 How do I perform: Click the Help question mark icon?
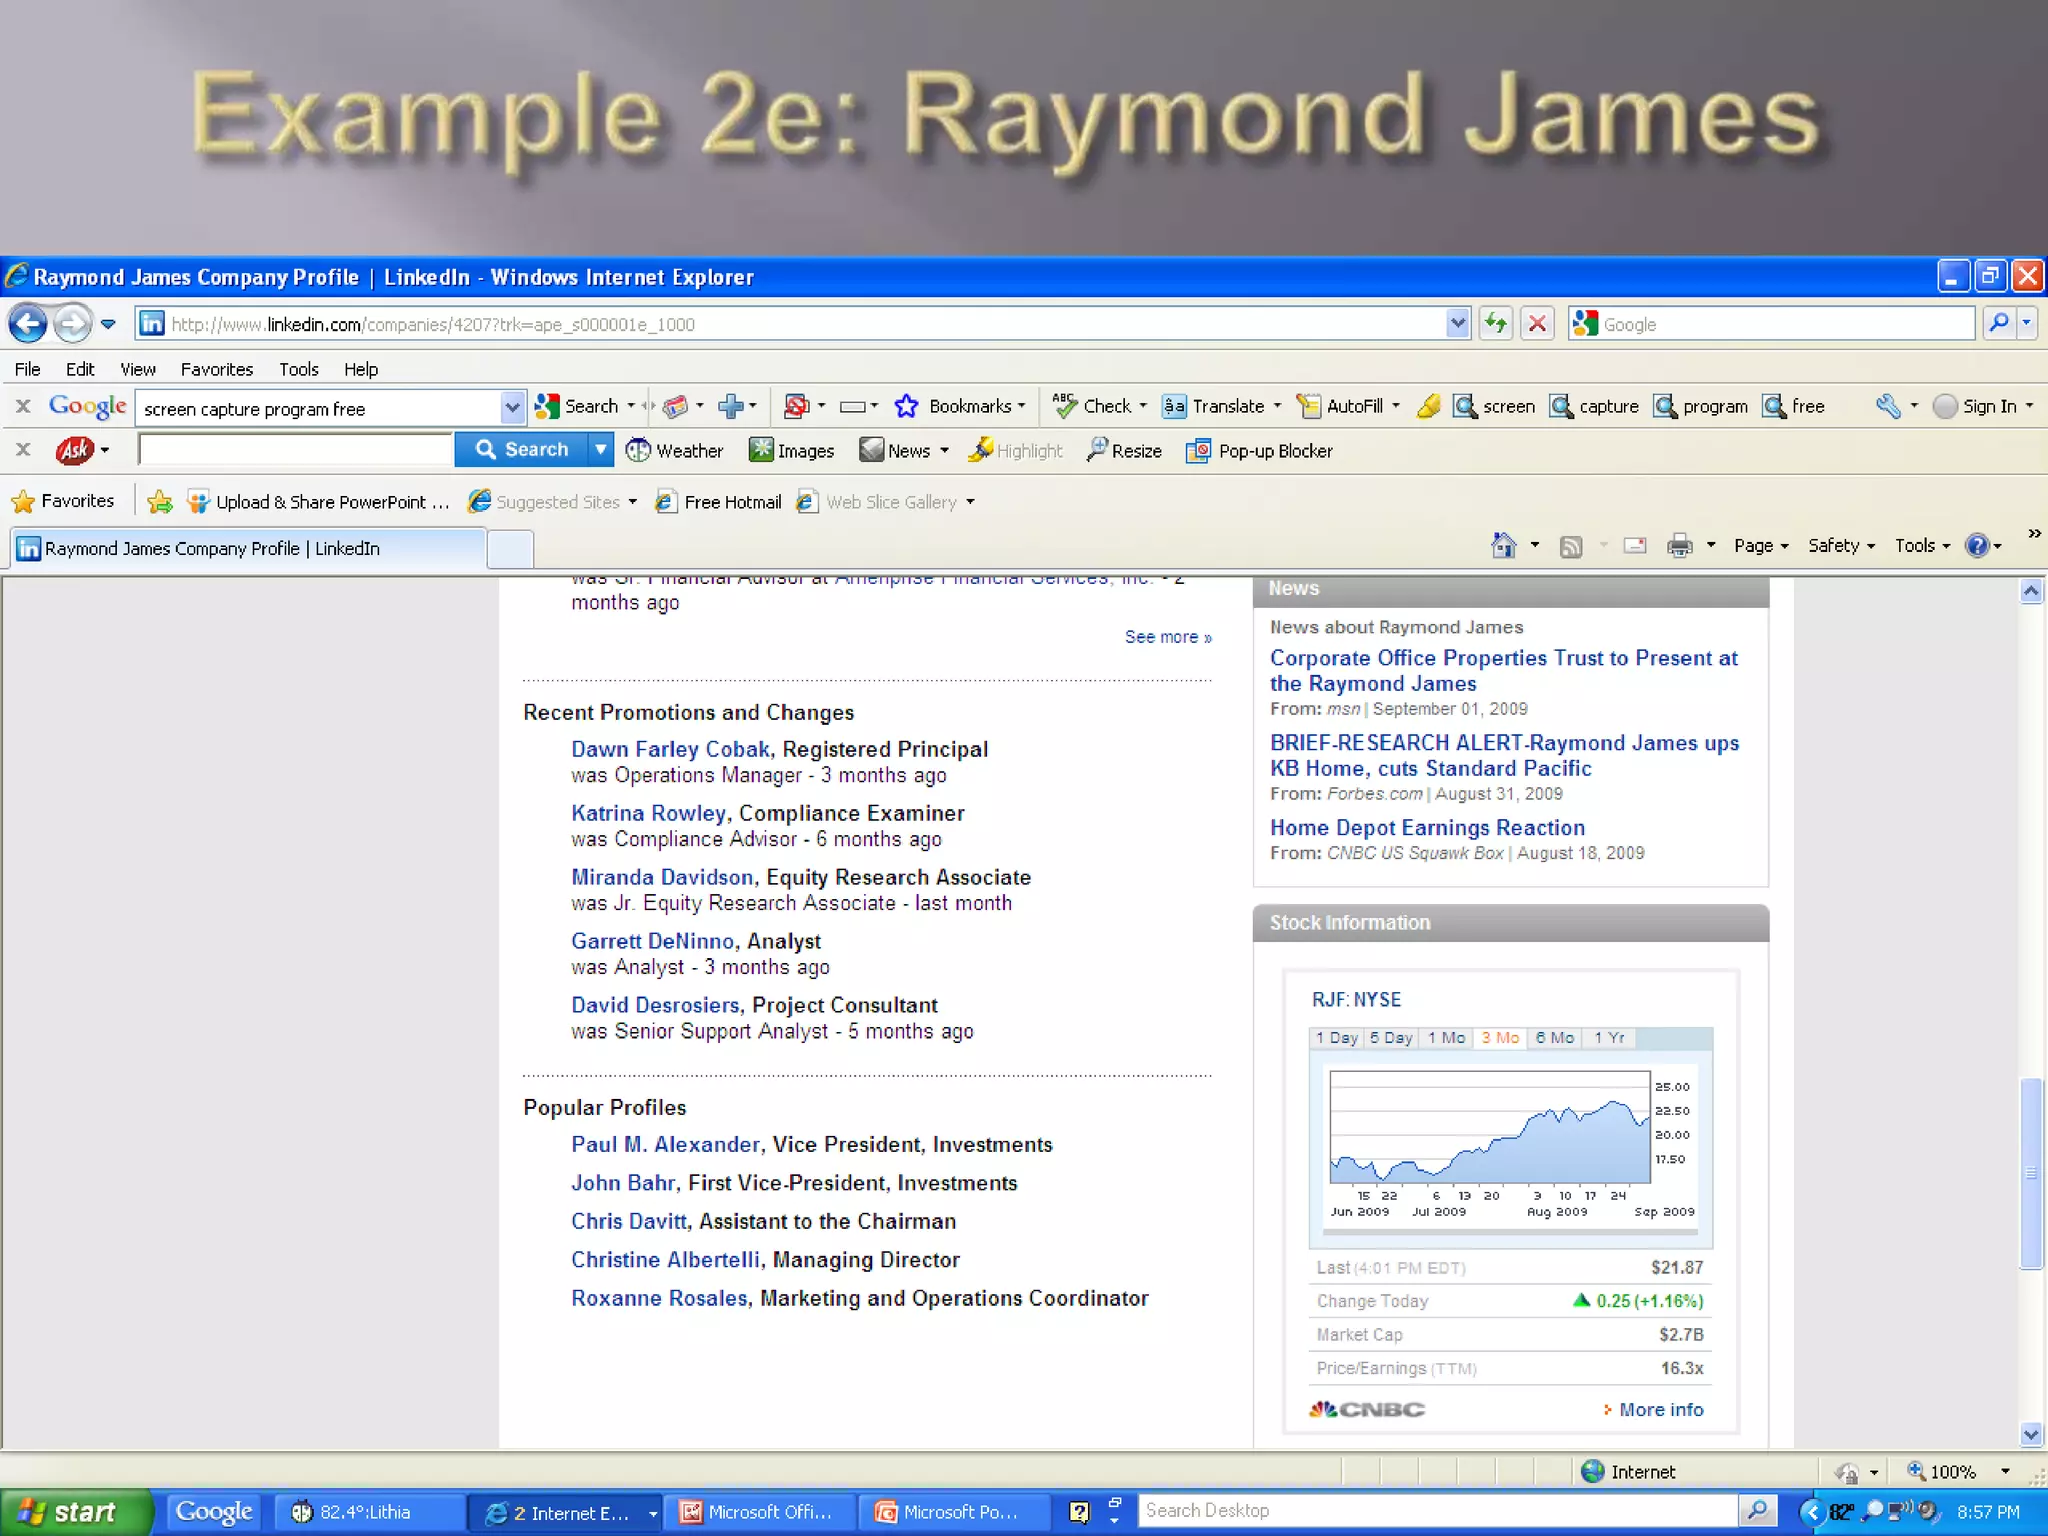1977,545
